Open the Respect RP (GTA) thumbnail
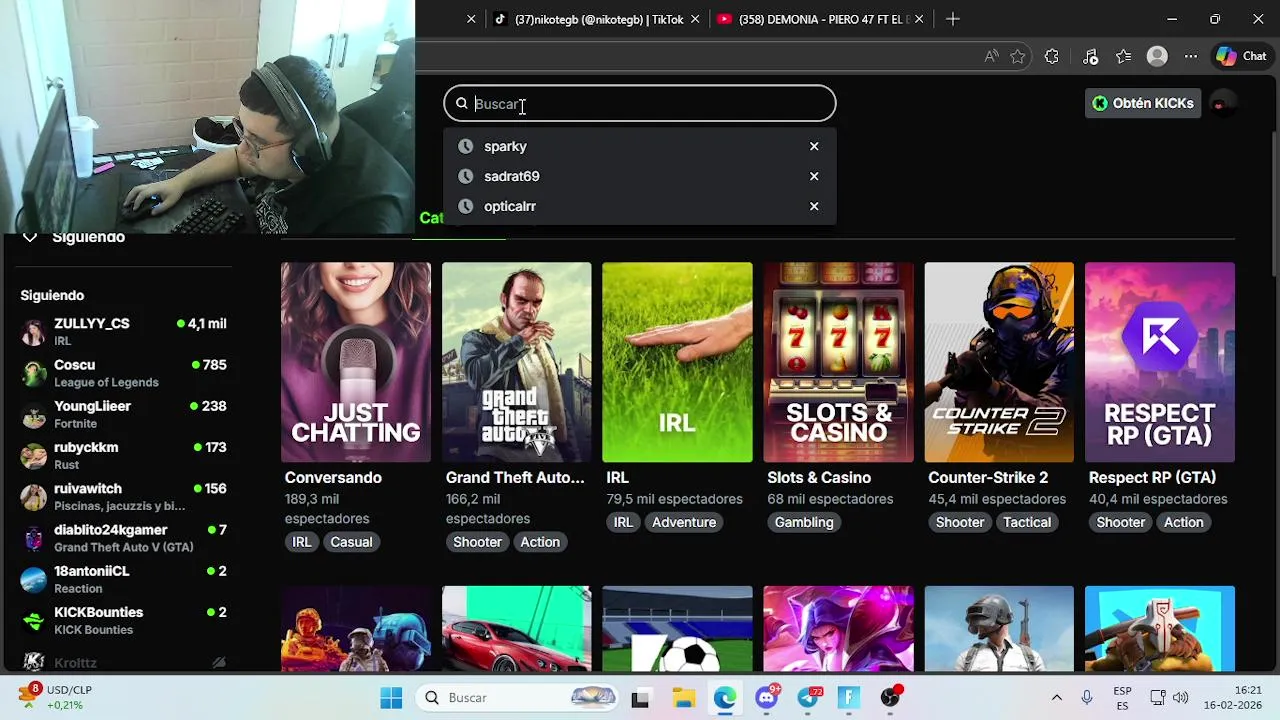Viewport: 1280px width, 720px height. click(1160, 362)
